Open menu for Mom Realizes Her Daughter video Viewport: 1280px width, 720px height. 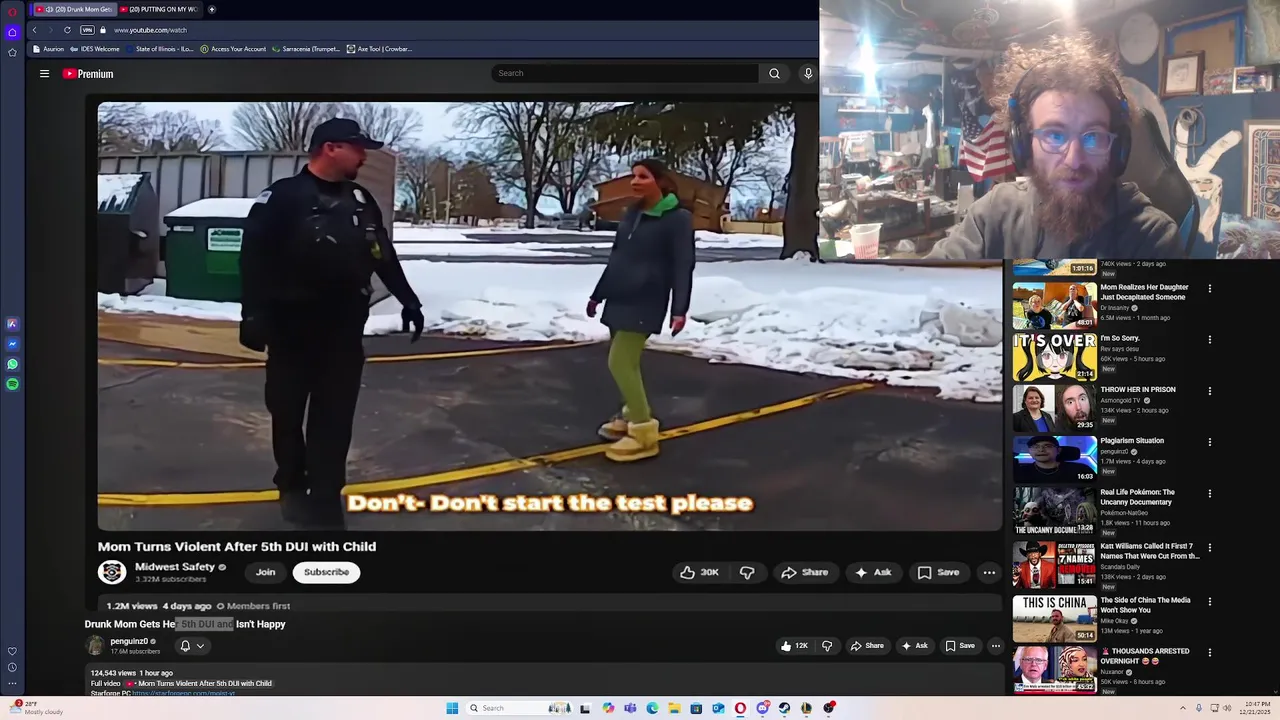[1209, 288]
